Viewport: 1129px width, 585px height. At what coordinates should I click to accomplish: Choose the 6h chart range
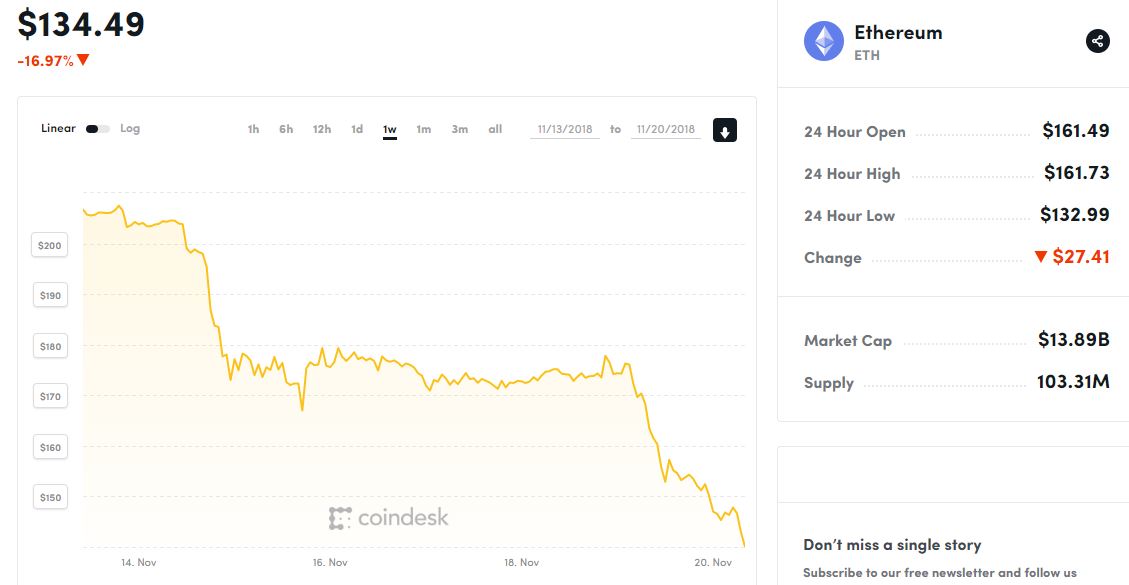pos(287,130)
